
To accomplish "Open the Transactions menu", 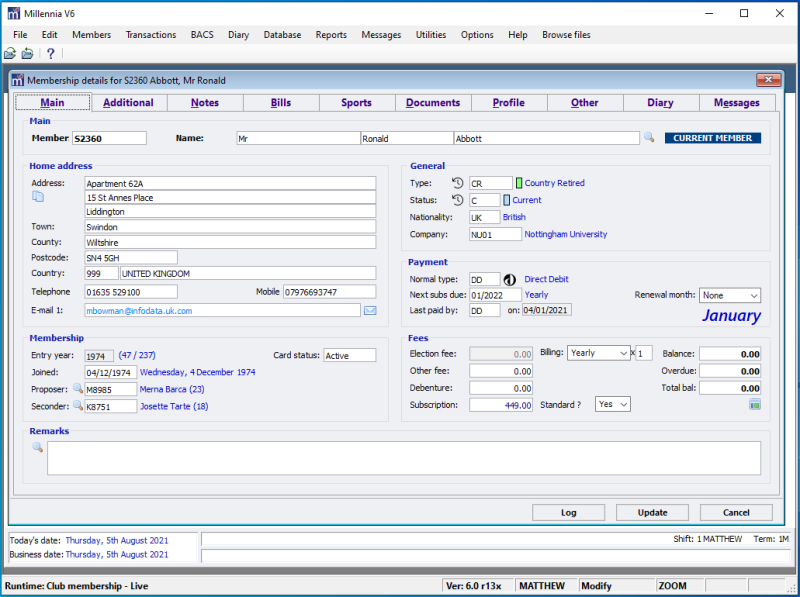I will pos(150,34).
